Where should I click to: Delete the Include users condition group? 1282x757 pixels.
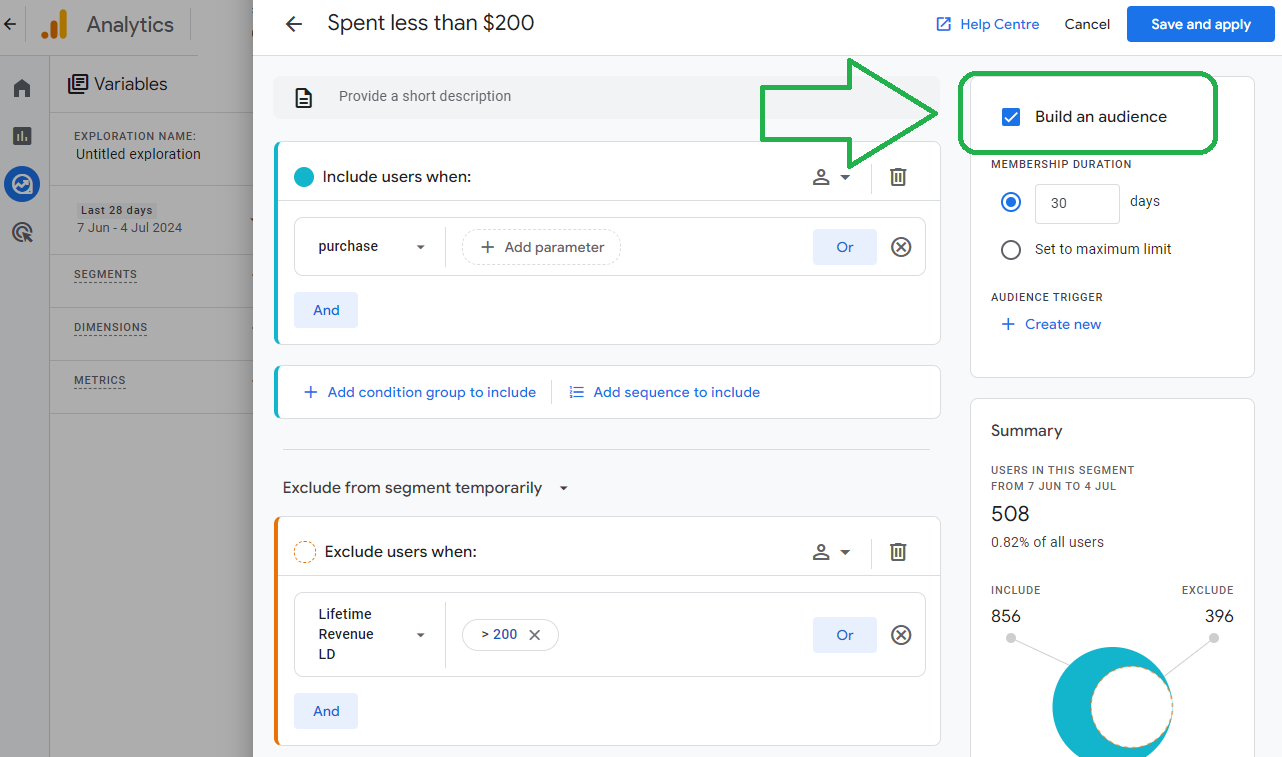pos(898,177)
